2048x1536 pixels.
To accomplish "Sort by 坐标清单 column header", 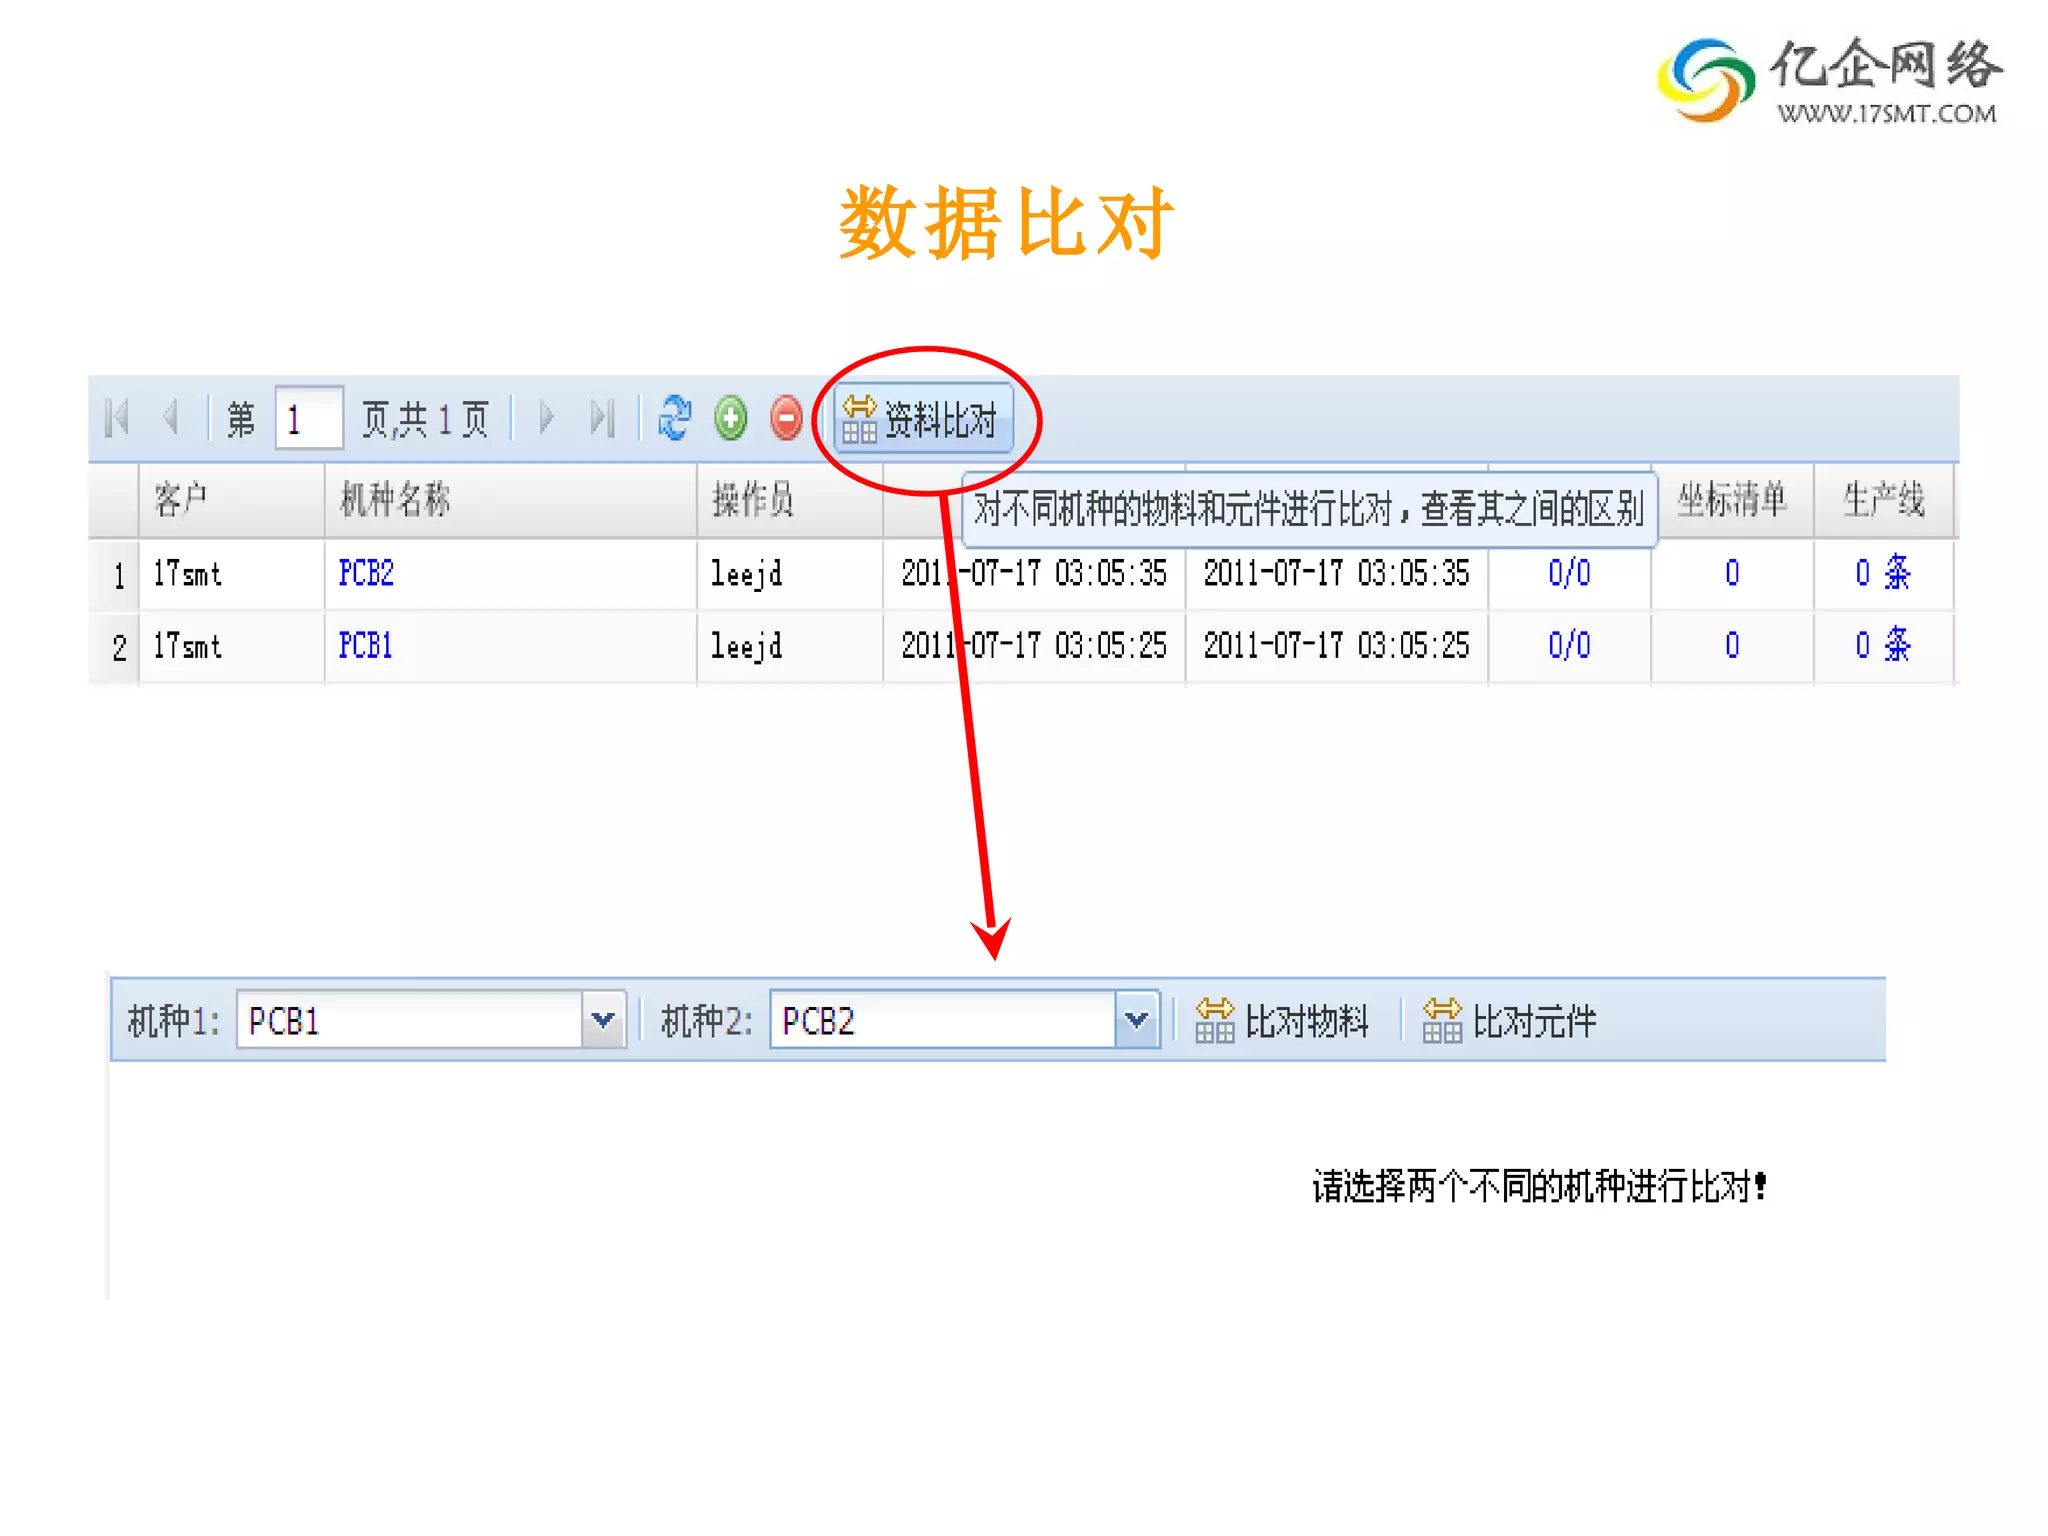I will [x=1732, y=500].
